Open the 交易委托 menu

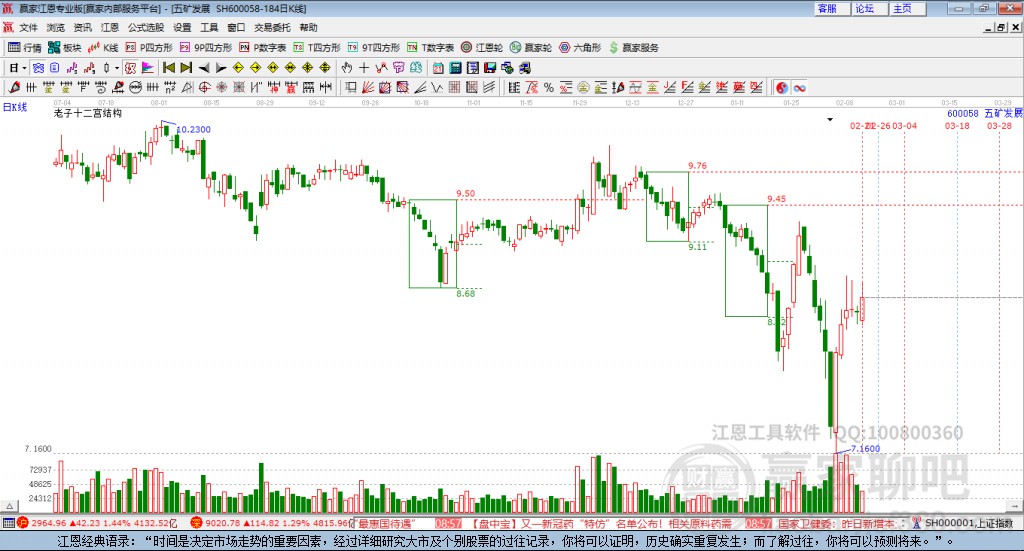coord(272,27)
